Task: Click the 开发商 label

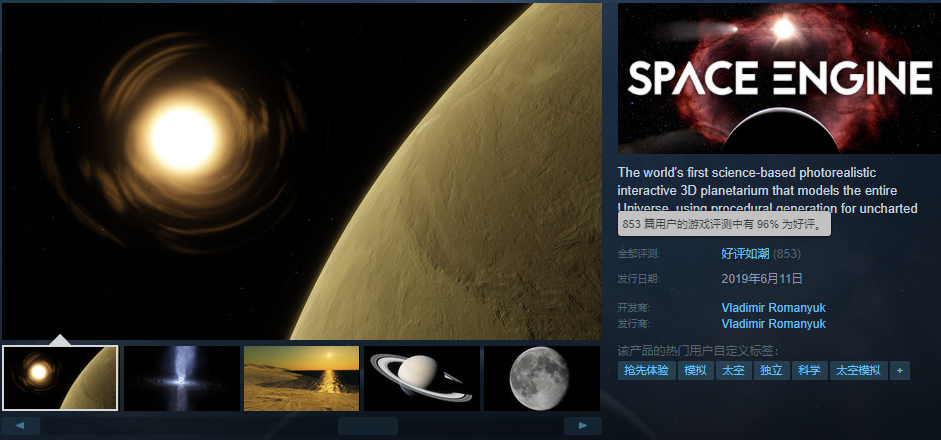Action: tap(634, 308)
